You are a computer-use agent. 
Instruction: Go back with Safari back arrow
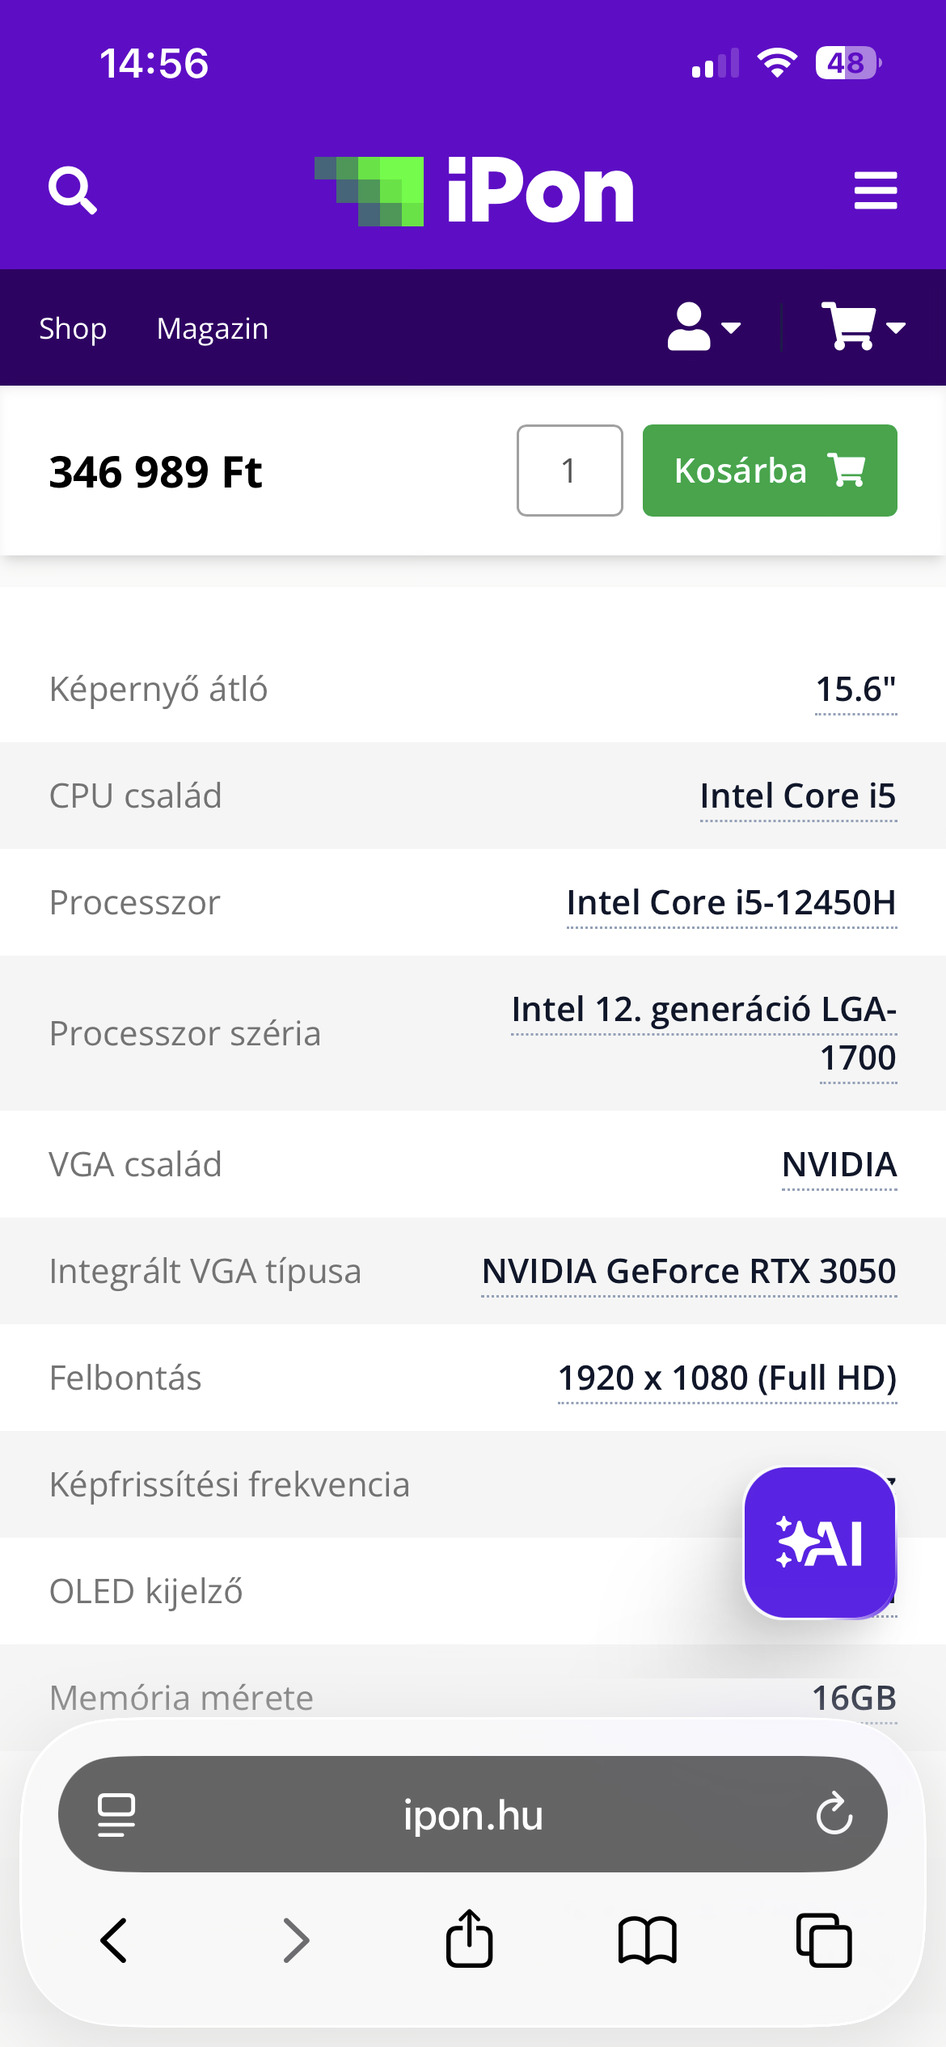(x=114, y=1940)
